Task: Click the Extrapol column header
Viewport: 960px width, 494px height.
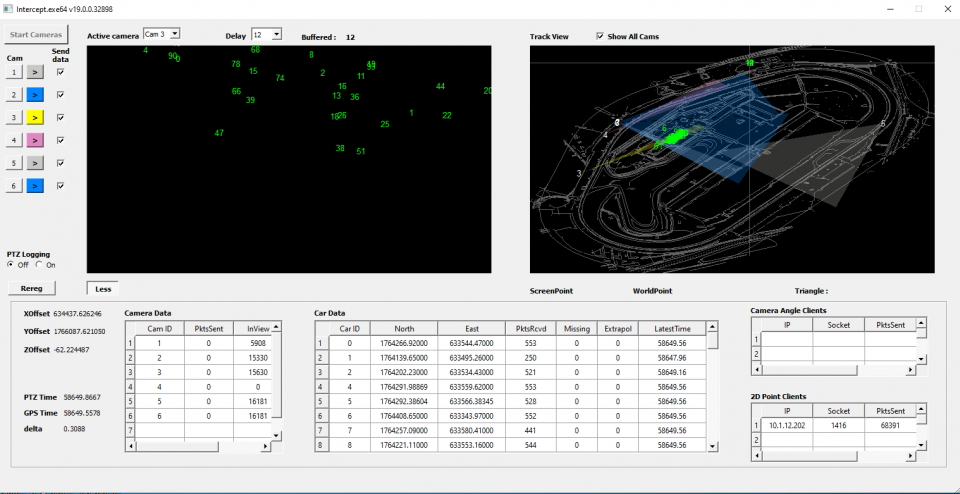Action: pyautogui.click(x=618, y=329)
